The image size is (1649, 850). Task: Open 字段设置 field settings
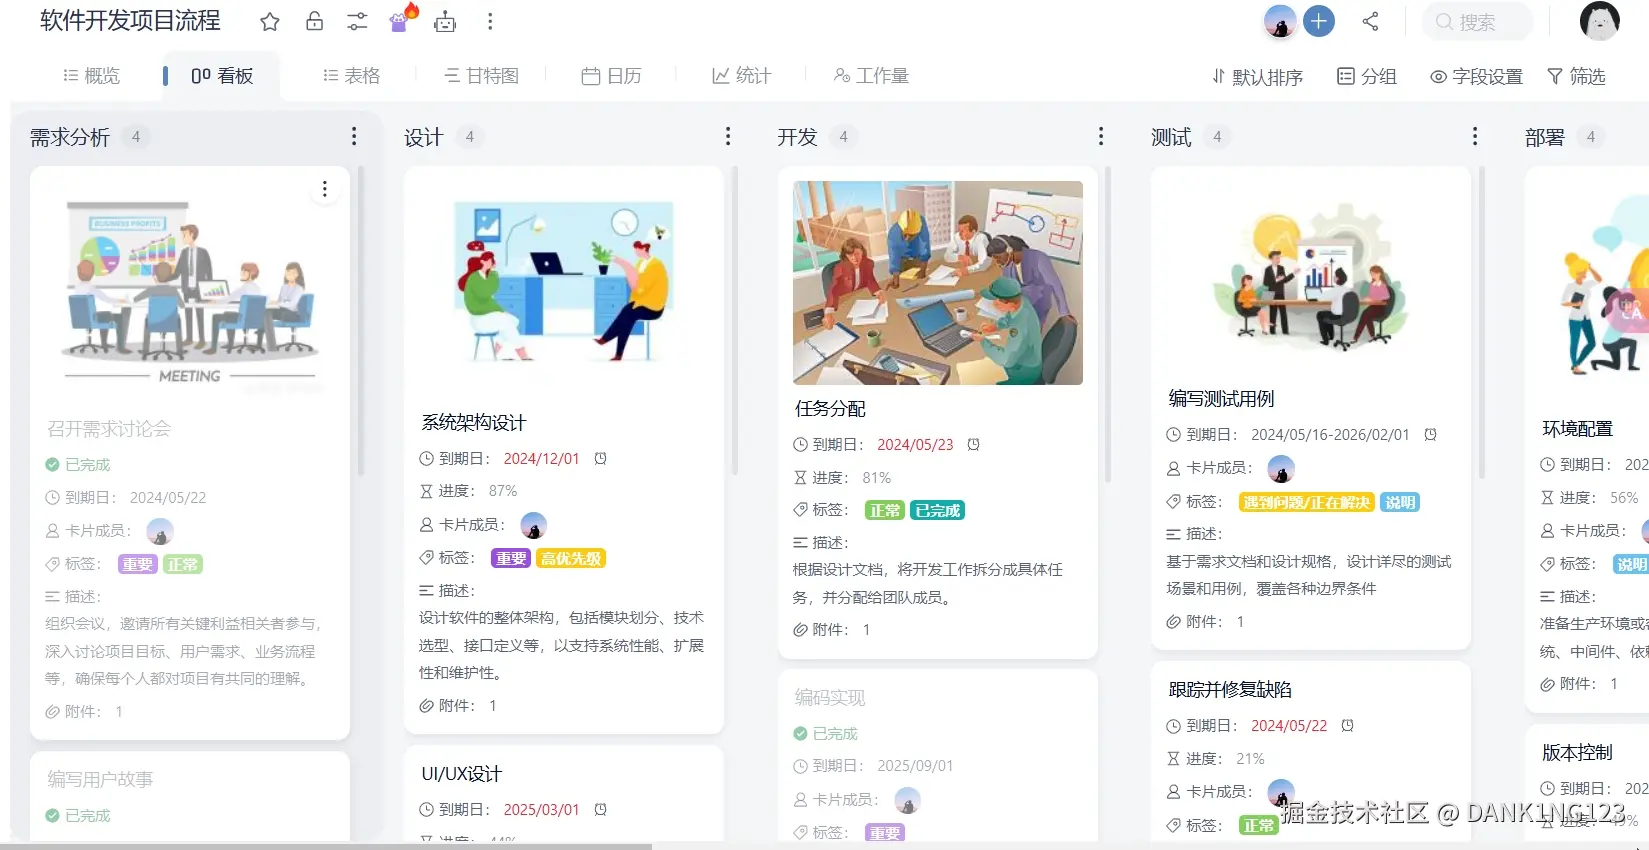coord(1476,77)
